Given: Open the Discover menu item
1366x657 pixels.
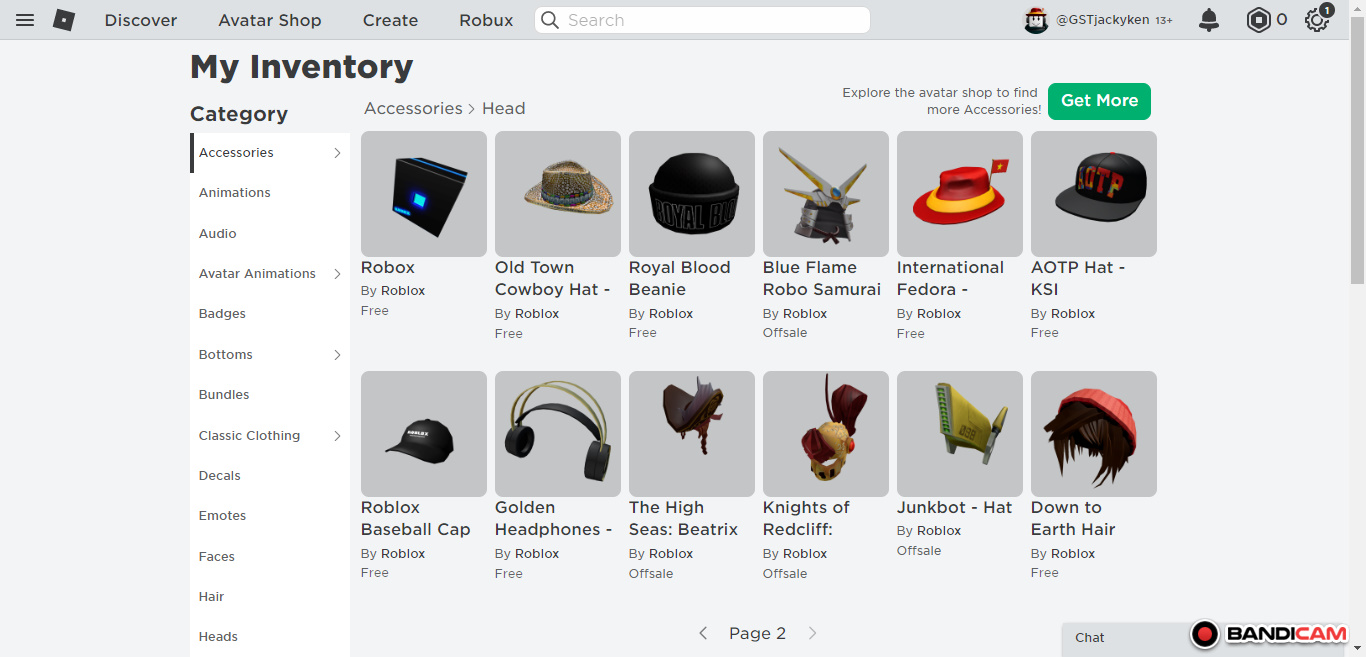Looking at the screenshot, I should (141, 20).
